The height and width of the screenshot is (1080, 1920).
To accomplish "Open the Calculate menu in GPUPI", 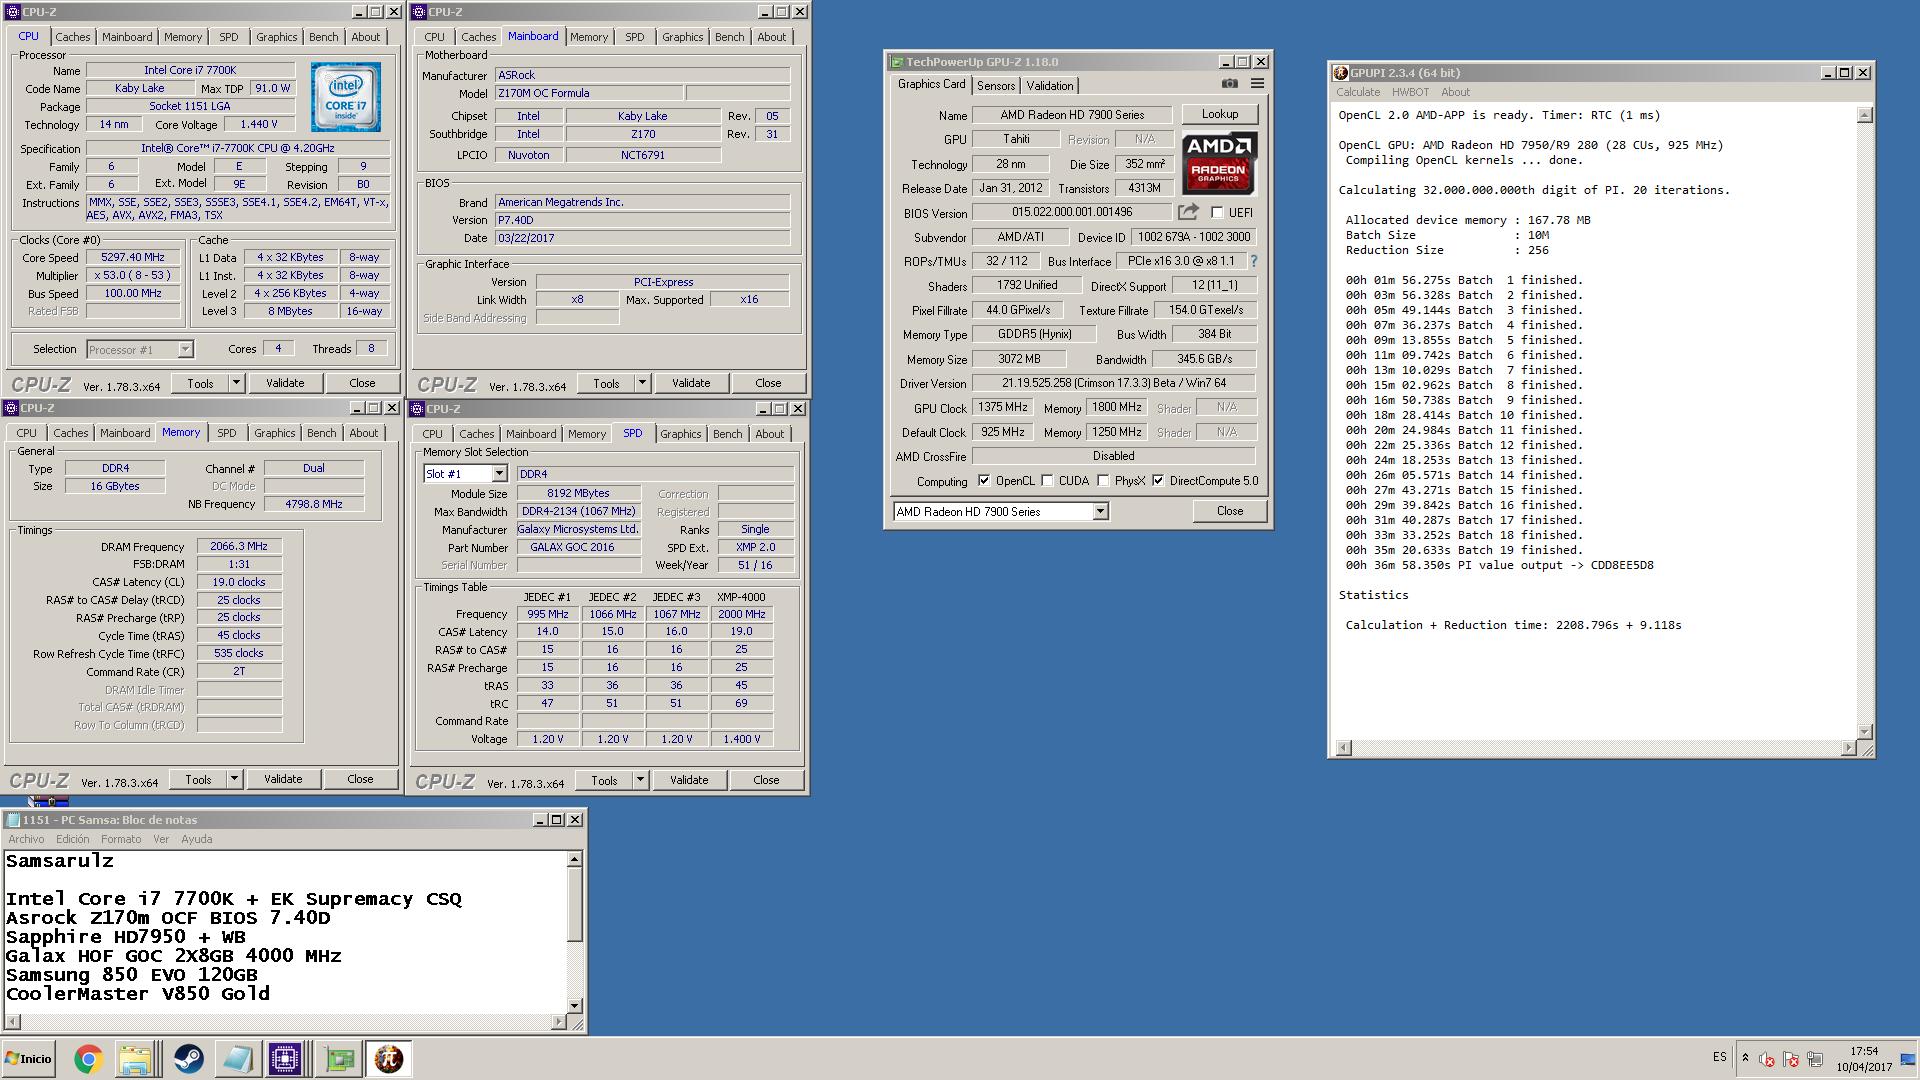I will pyautogui.click(x=1358, y=92).
